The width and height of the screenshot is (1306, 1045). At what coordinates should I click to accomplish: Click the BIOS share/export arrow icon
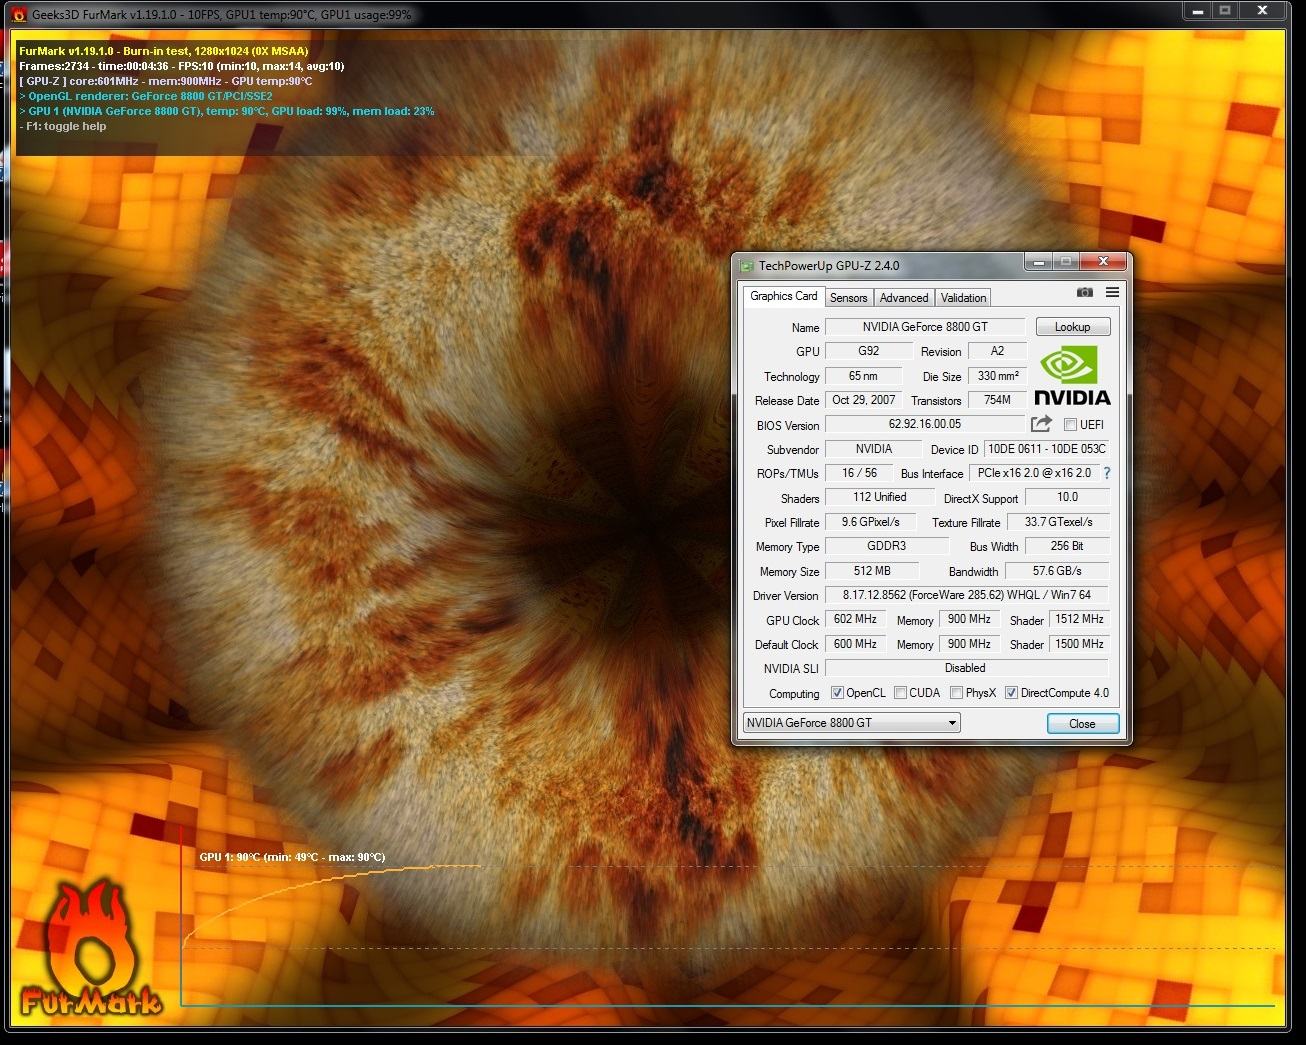(x=1041, y=424)
